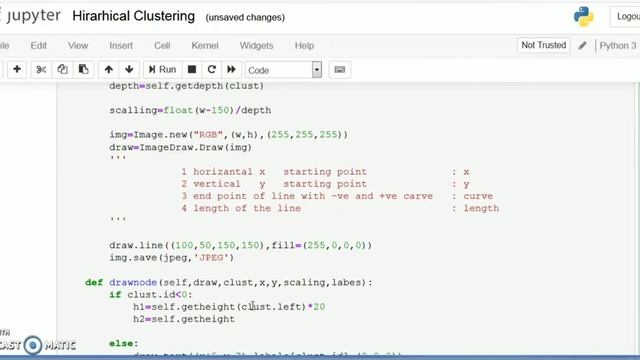Move selected cell up arrow
640x360 pixels.
pos(109,69)
